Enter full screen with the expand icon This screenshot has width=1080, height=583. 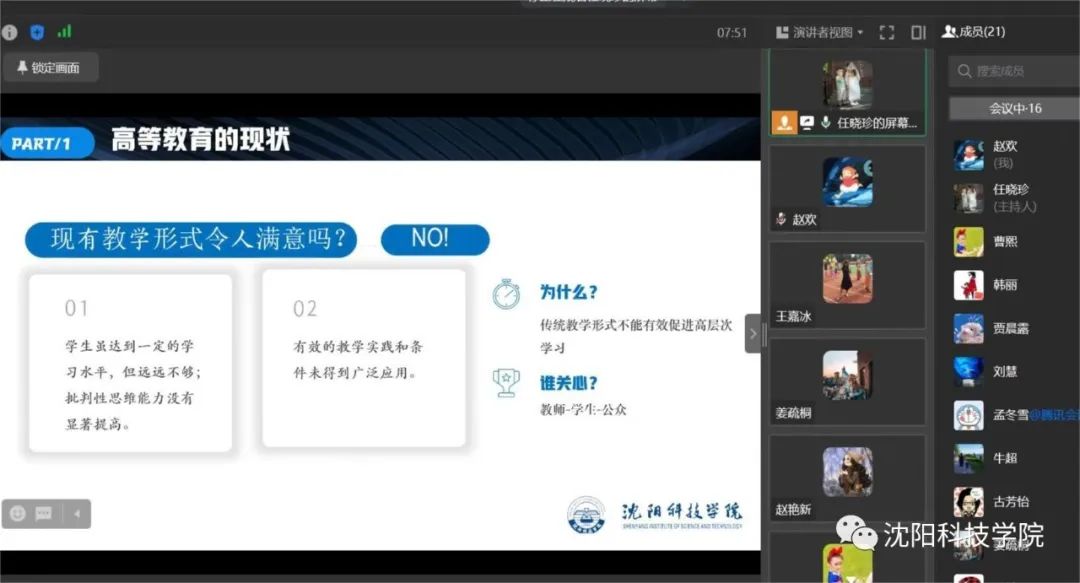coord(886,32)
